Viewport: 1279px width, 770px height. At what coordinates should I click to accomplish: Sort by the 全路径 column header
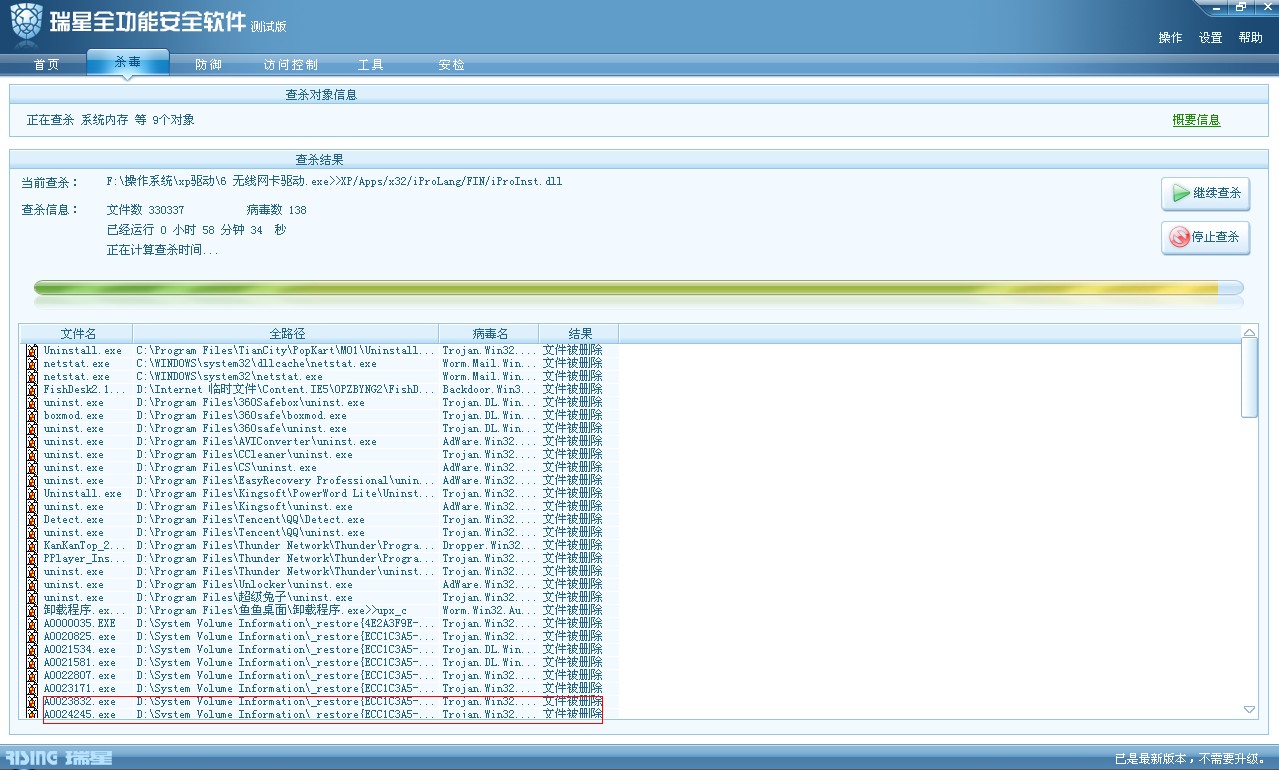click(286, 334)
